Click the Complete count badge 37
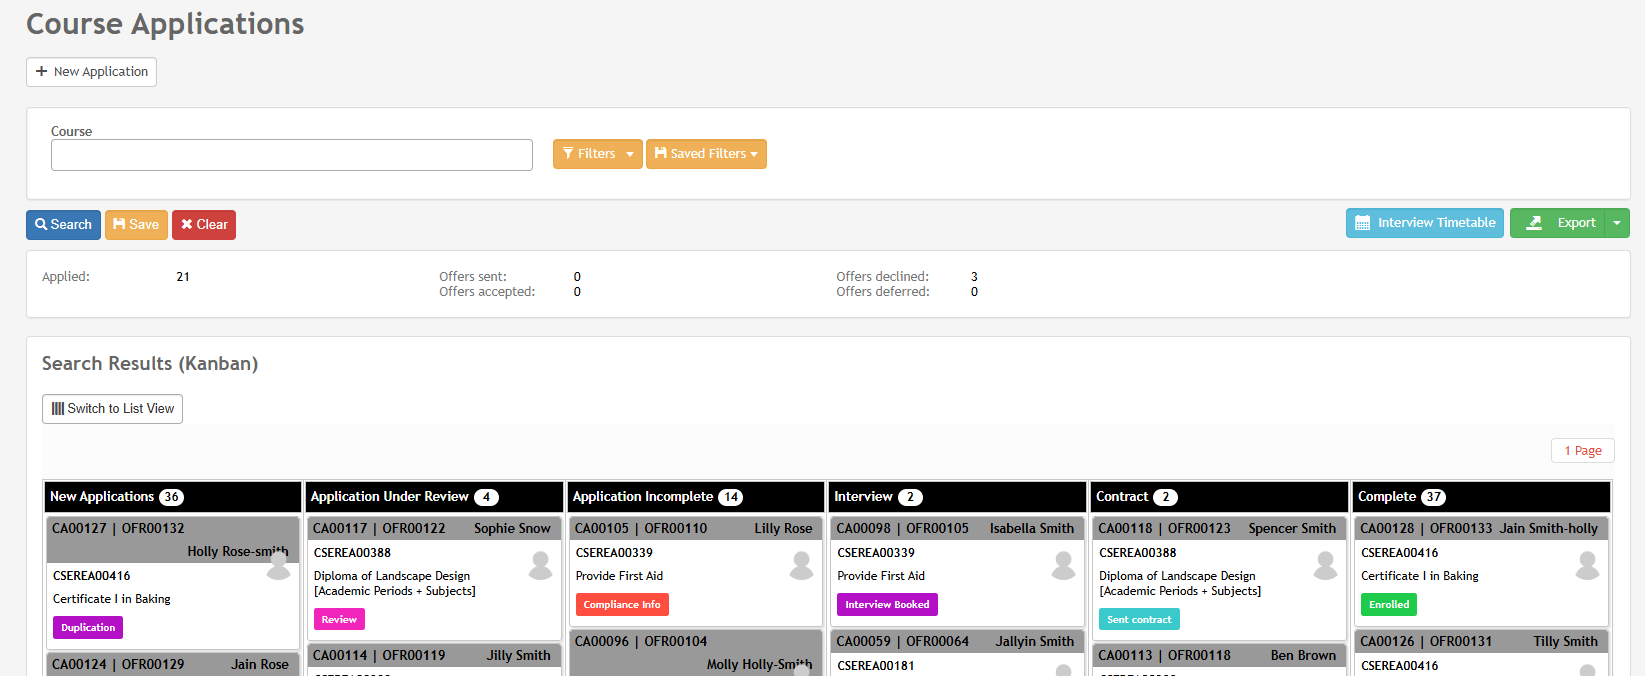The width and height of the screenshot is (1645, 676). tap(1434, 497)
